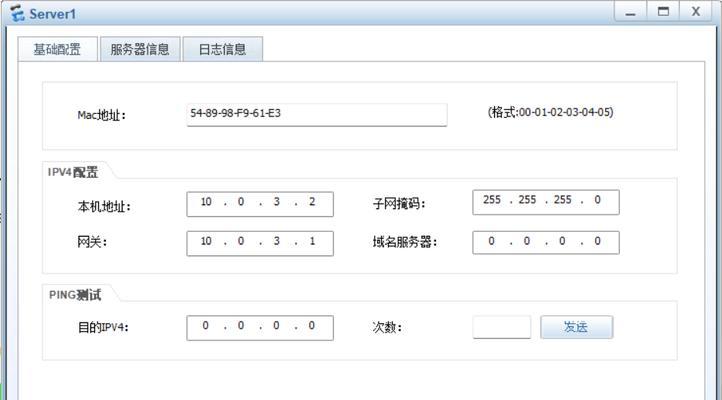The height and width of the screenshot is (400, 722).
Task: Open the 日志信息 tab
Action: [223, 49]
